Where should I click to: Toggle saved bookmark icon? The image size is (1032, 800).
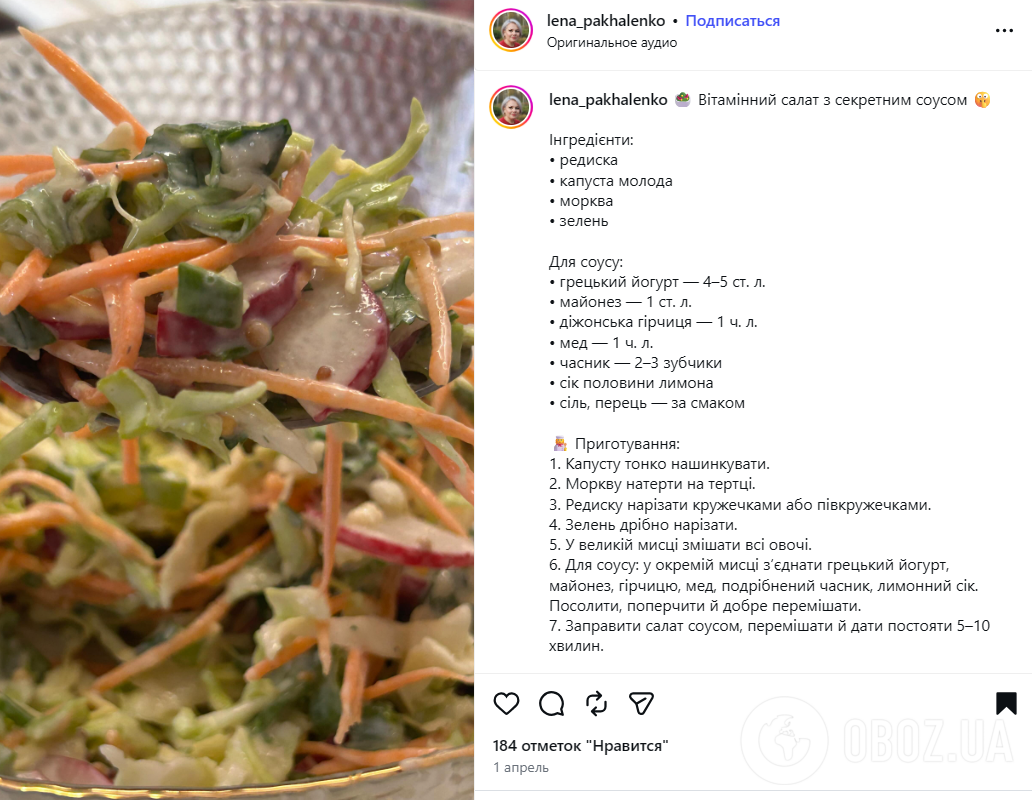click(1006, 703)
